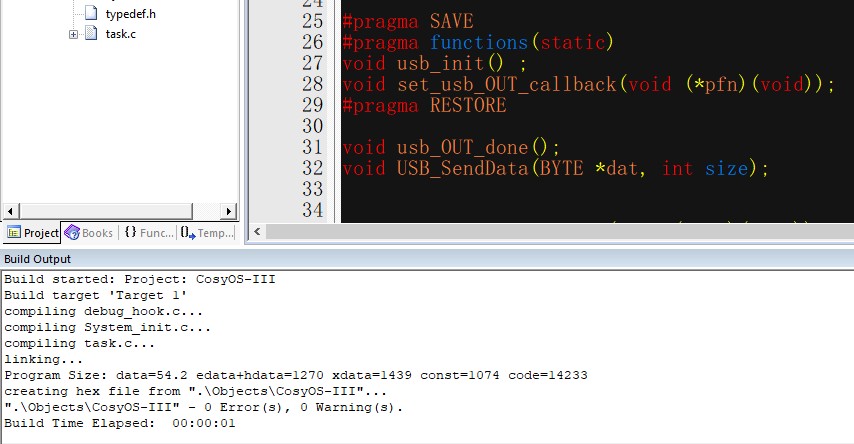Click line number 27 in the gutter
Image resolution: width=854 pixels, height=444 pixels.
313,63
